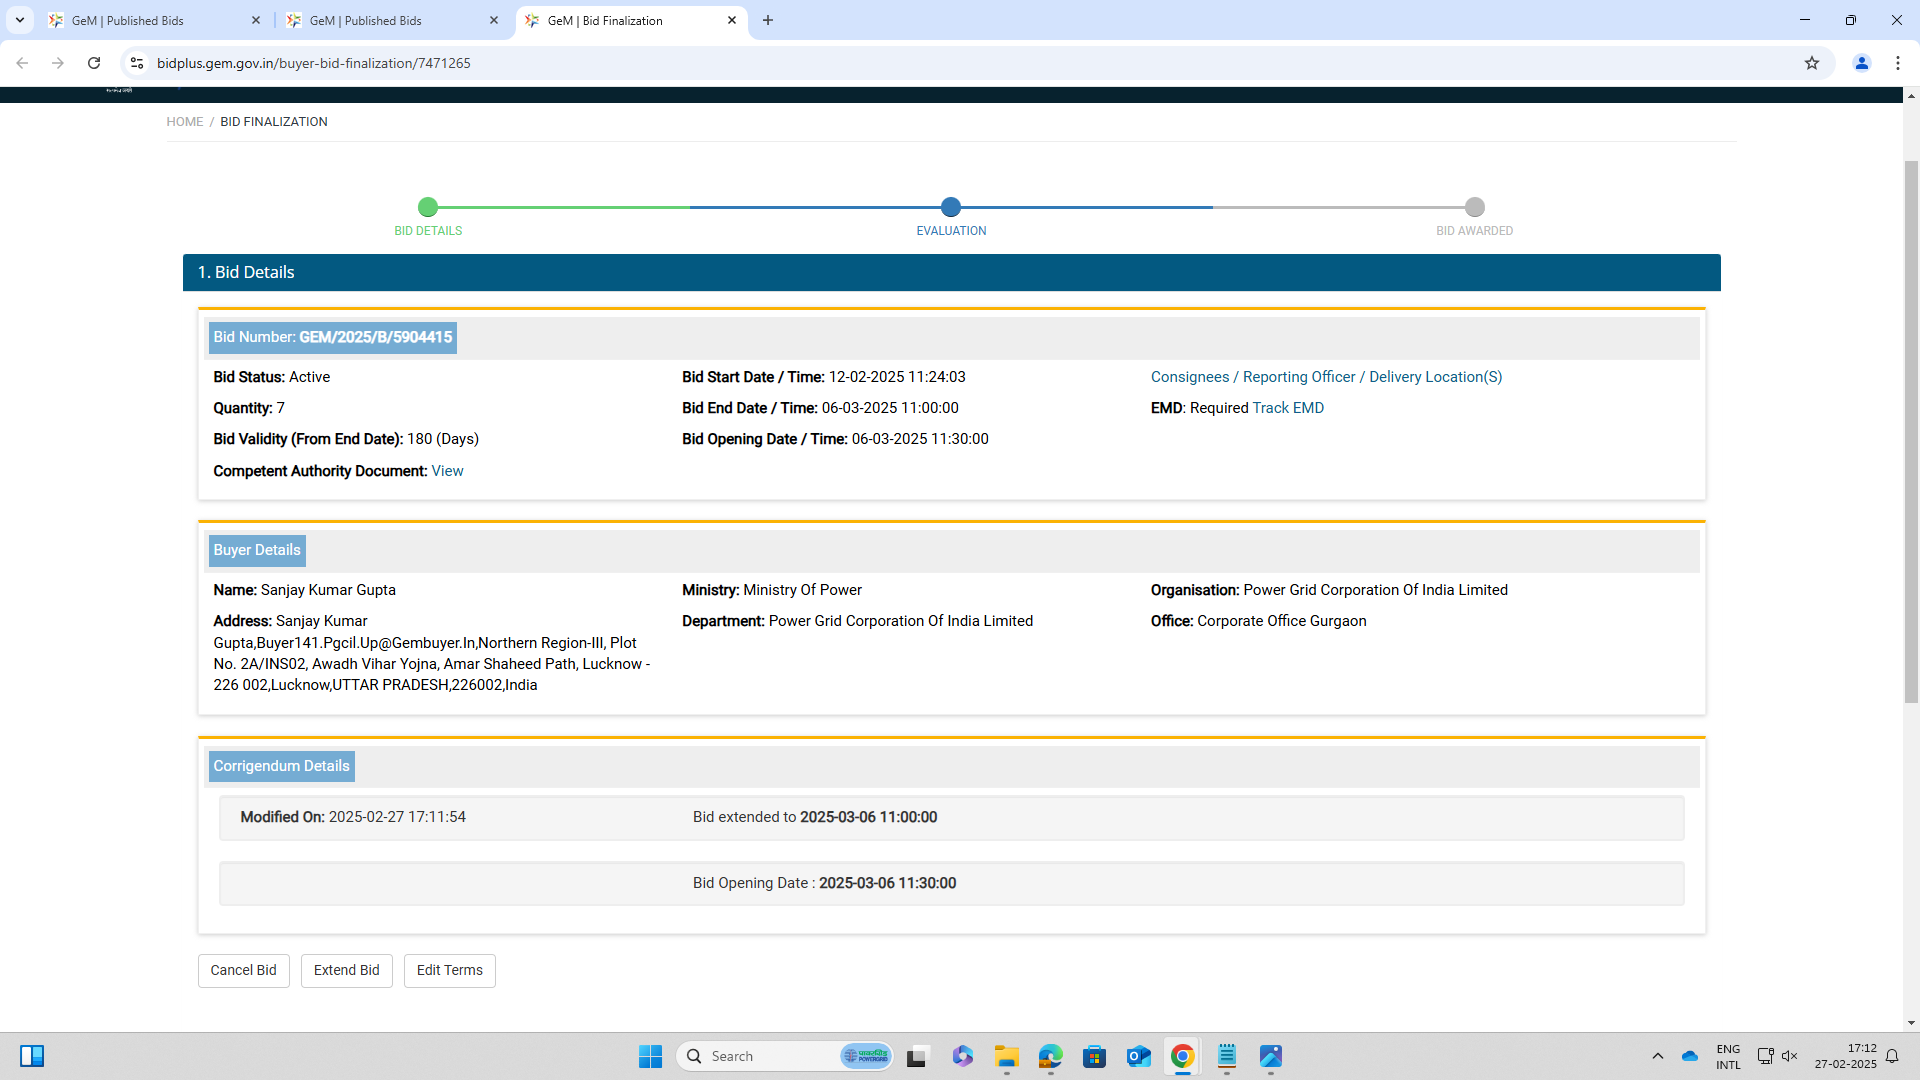
Task: Click the Bid Details green step marker
Action: tap(428, 207)
